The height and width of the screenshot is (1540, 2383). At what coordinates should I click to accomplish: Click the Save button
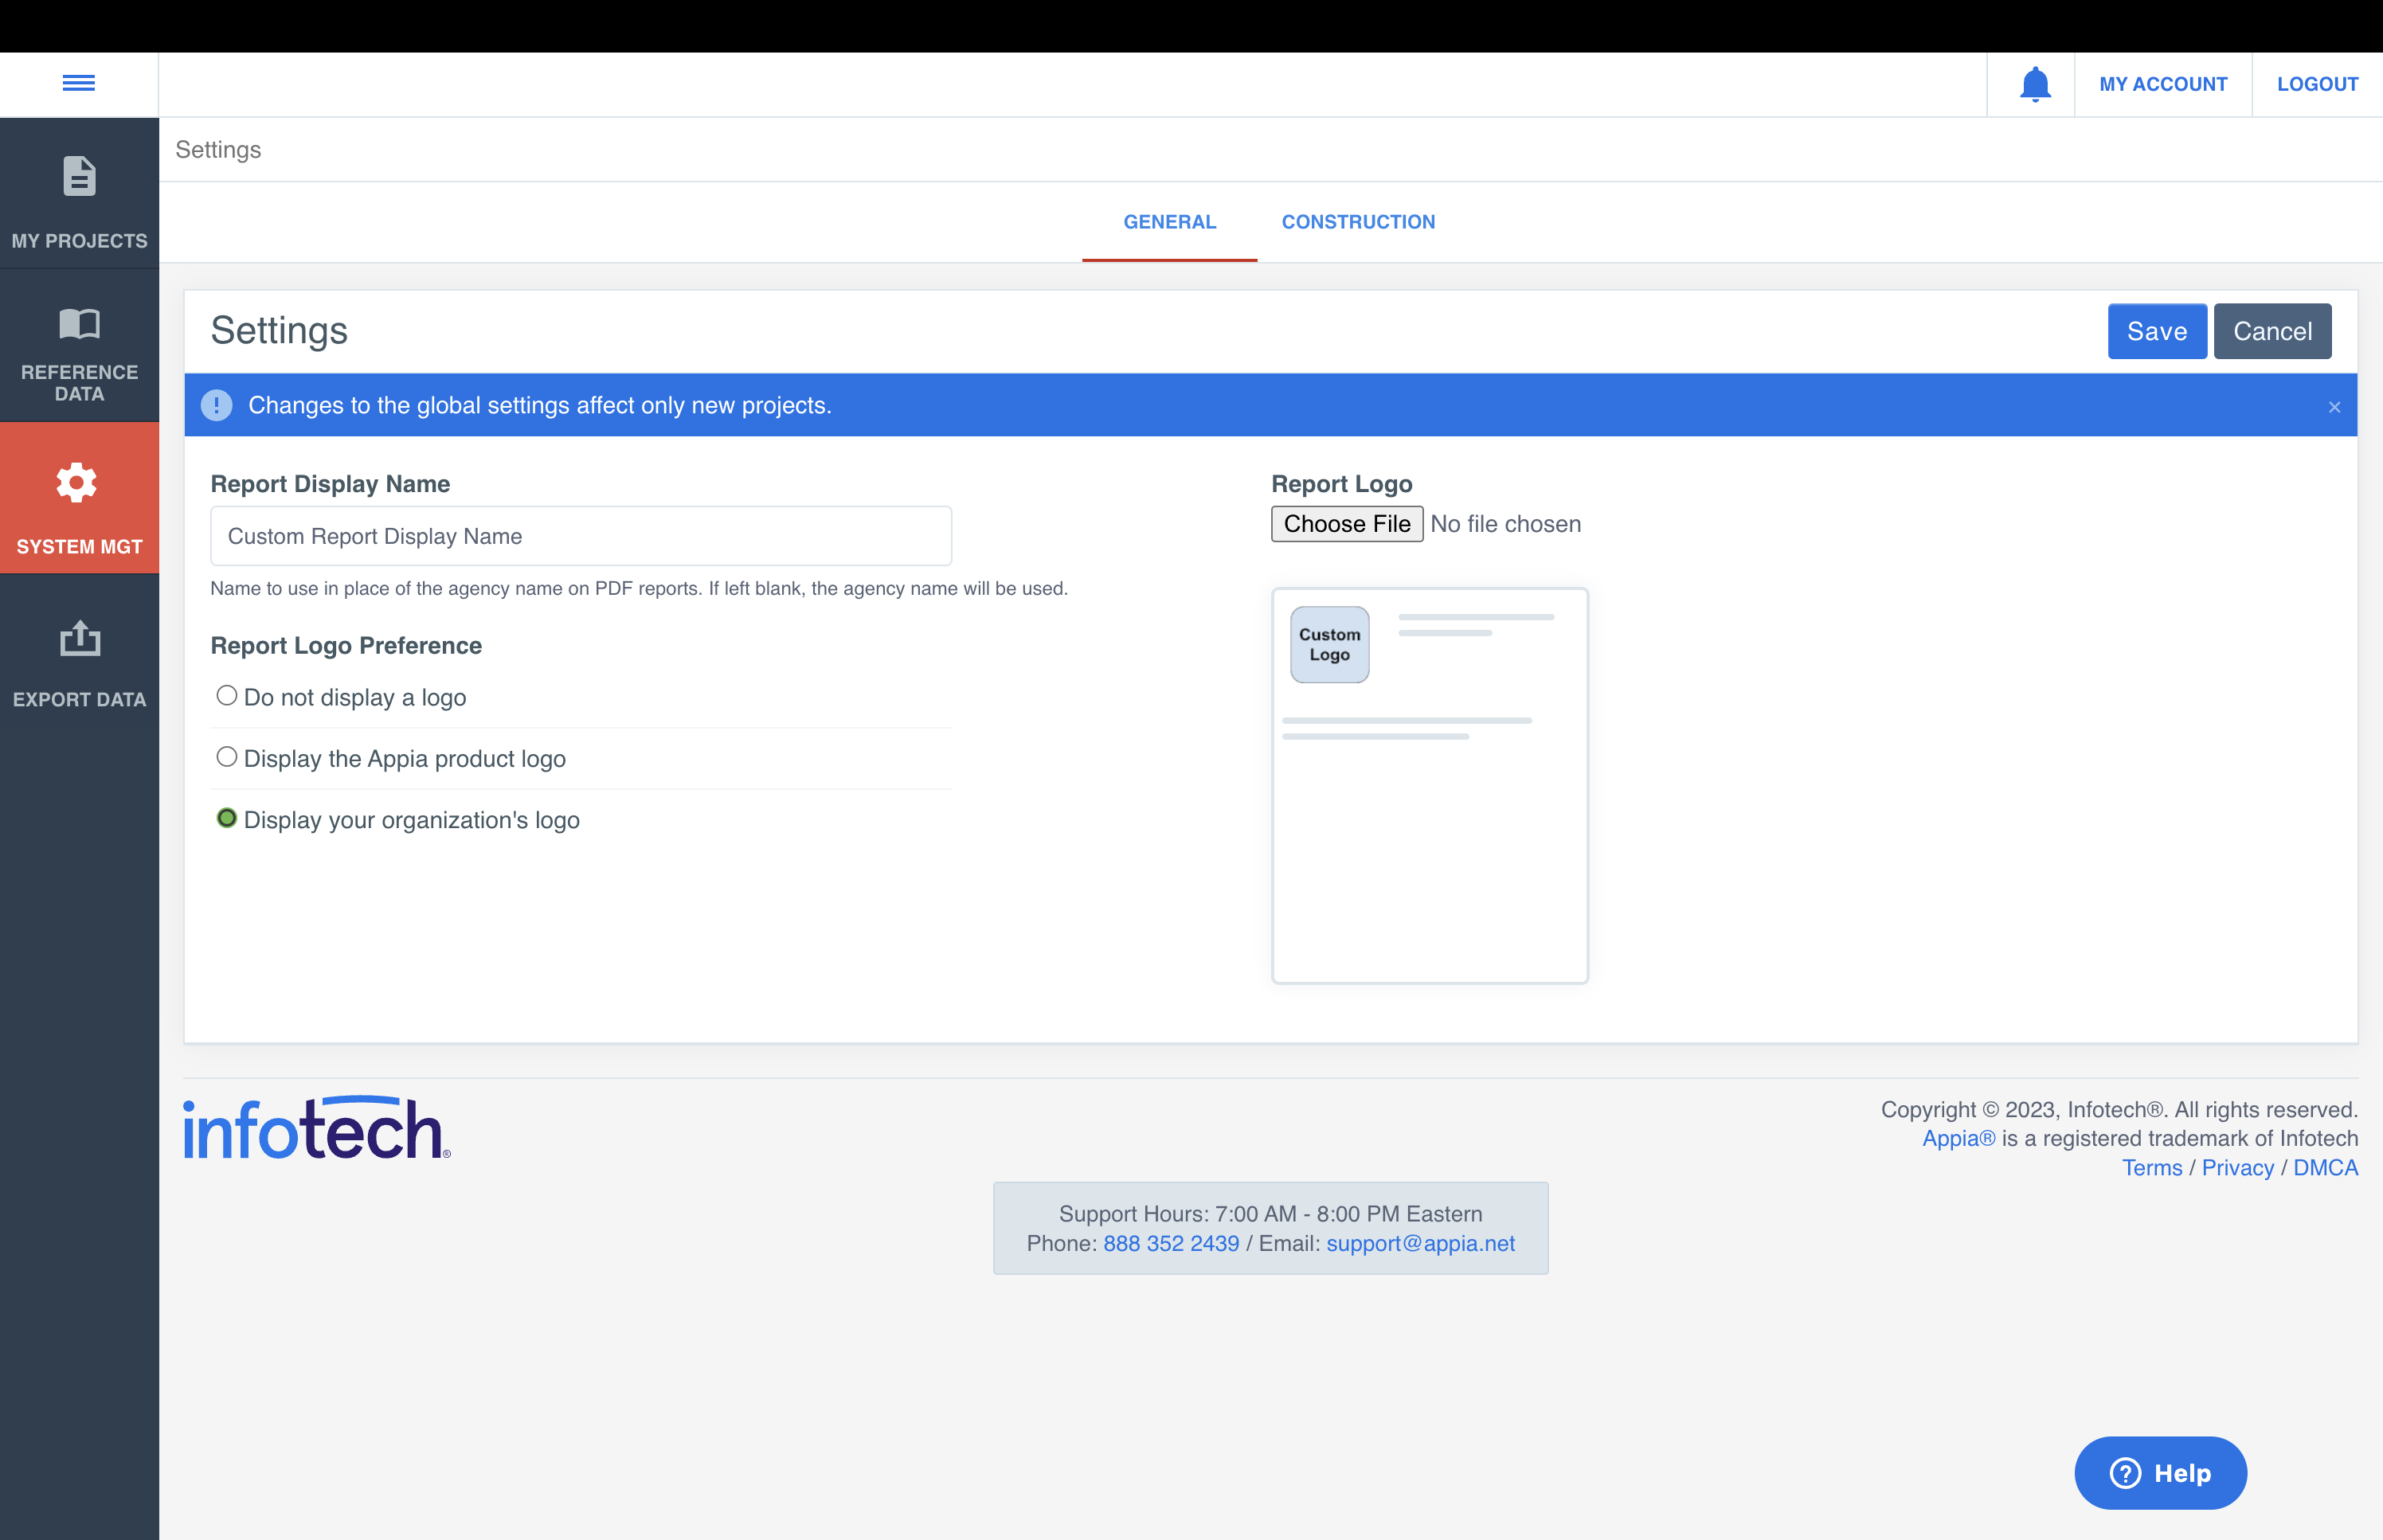2156,331
